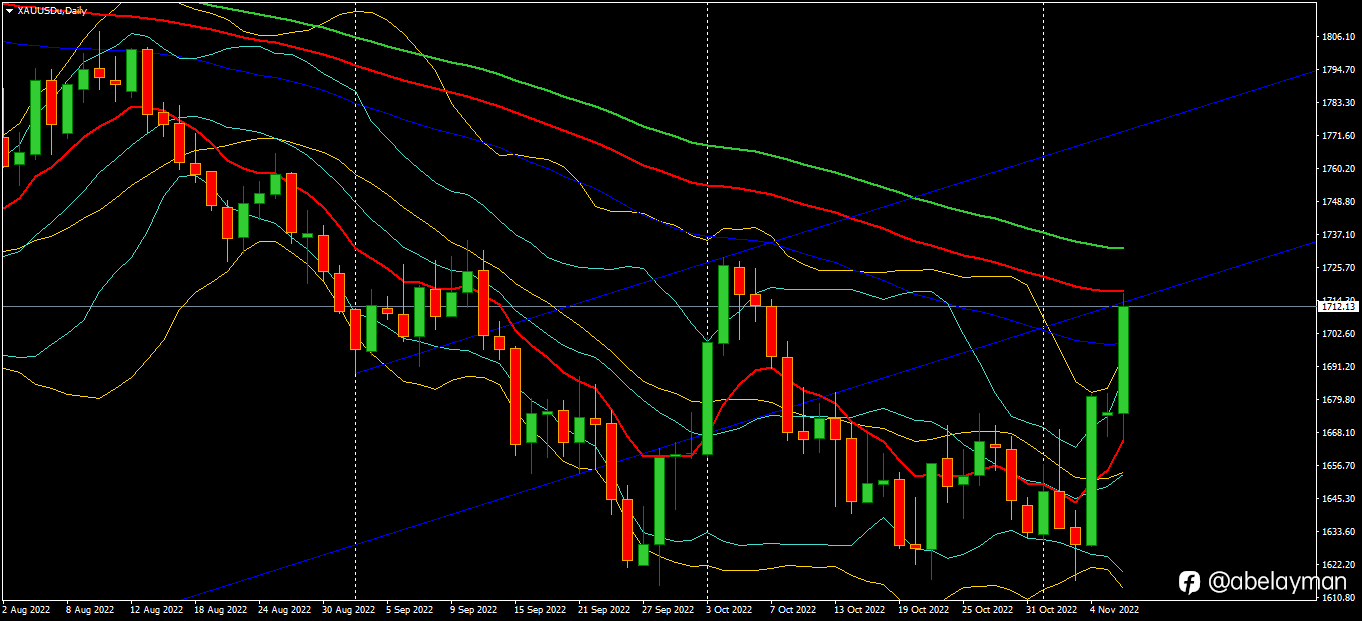Click the triangle arrow beside XAUUSDu,Daily title
Viewport: 1362px width, 621px height.
(9, 10)
